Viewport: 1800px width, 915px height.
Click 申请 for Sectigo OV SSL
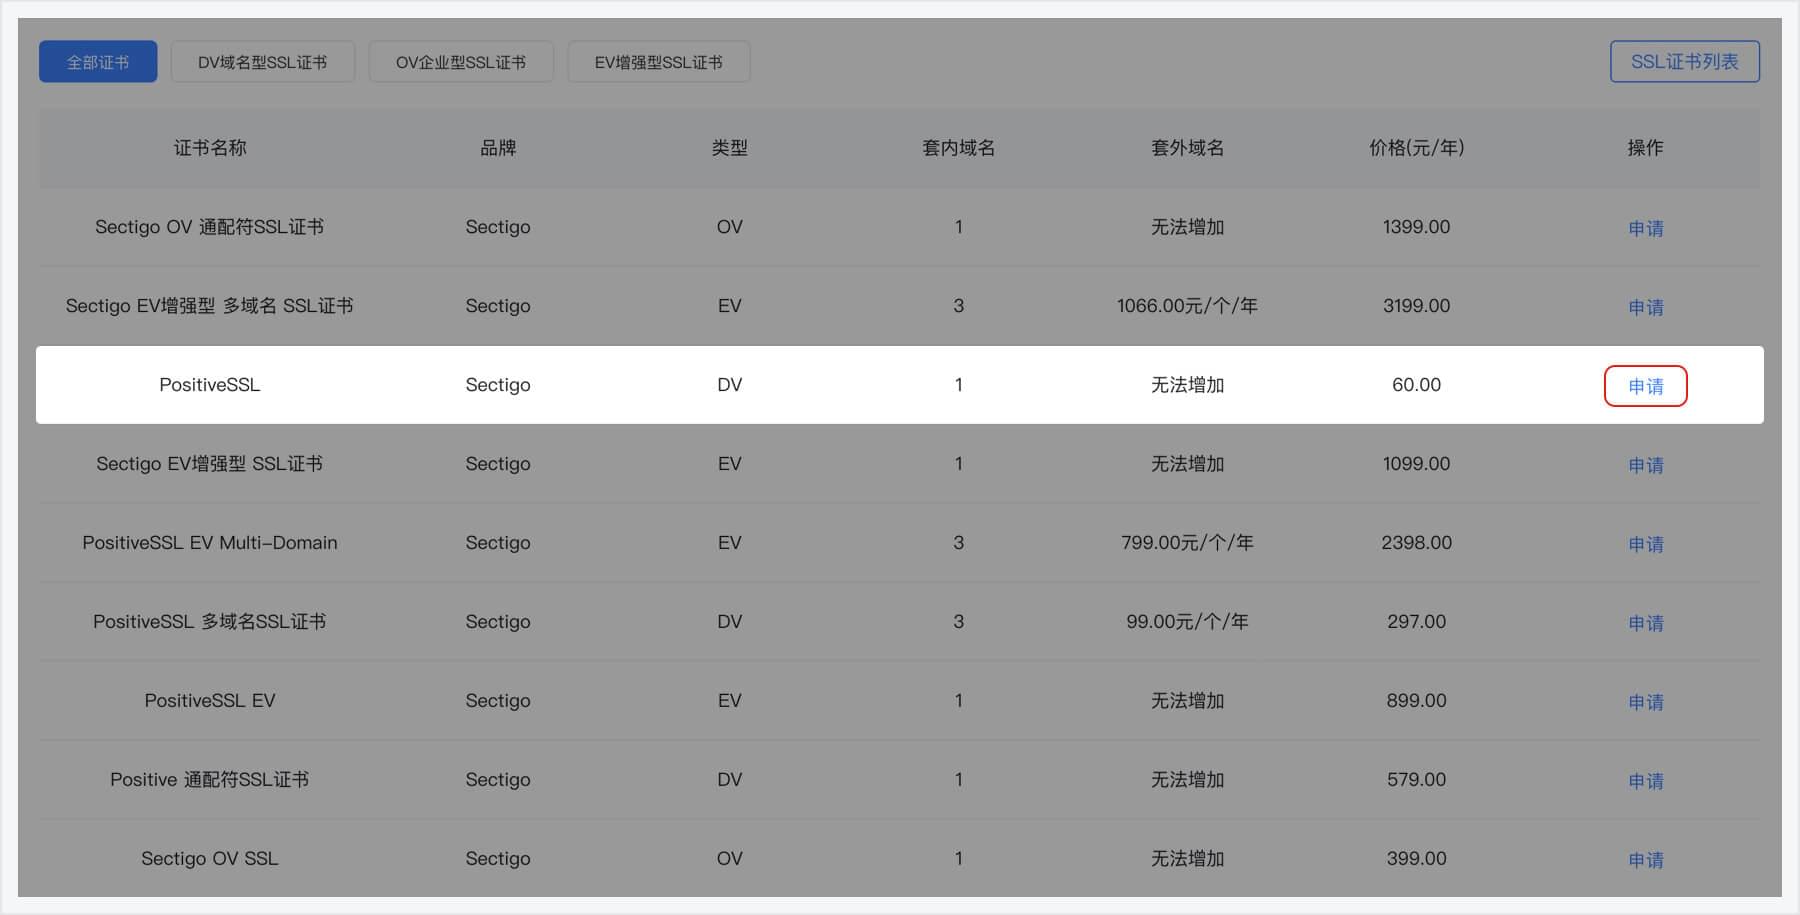(1646, 860)
